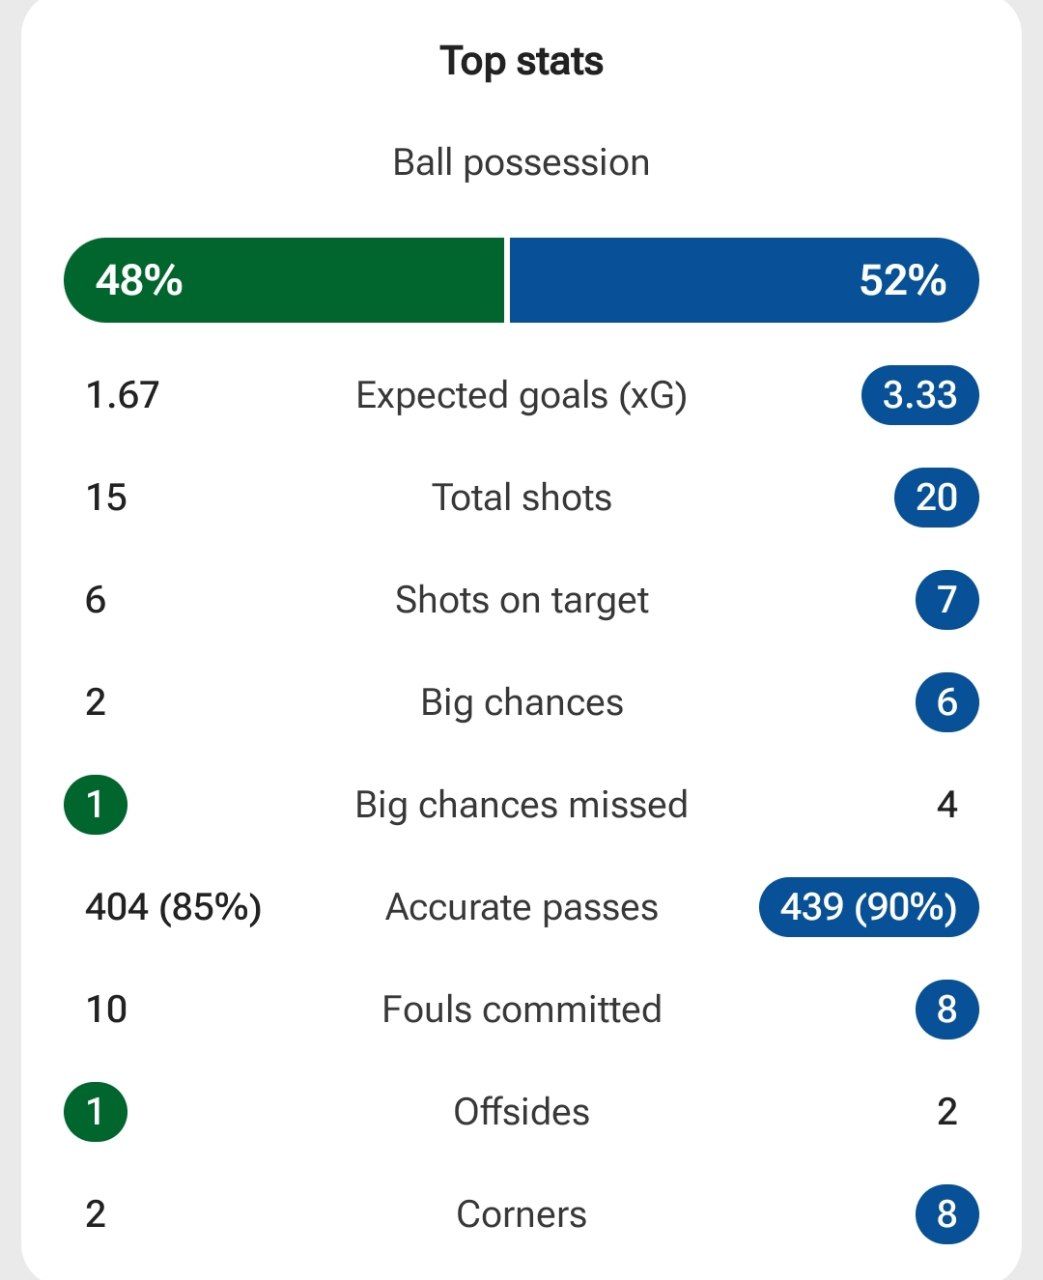The image size is (1043, 1280).
Task: Click the blue 52% possession bar segment
Action: click(743, 281)
